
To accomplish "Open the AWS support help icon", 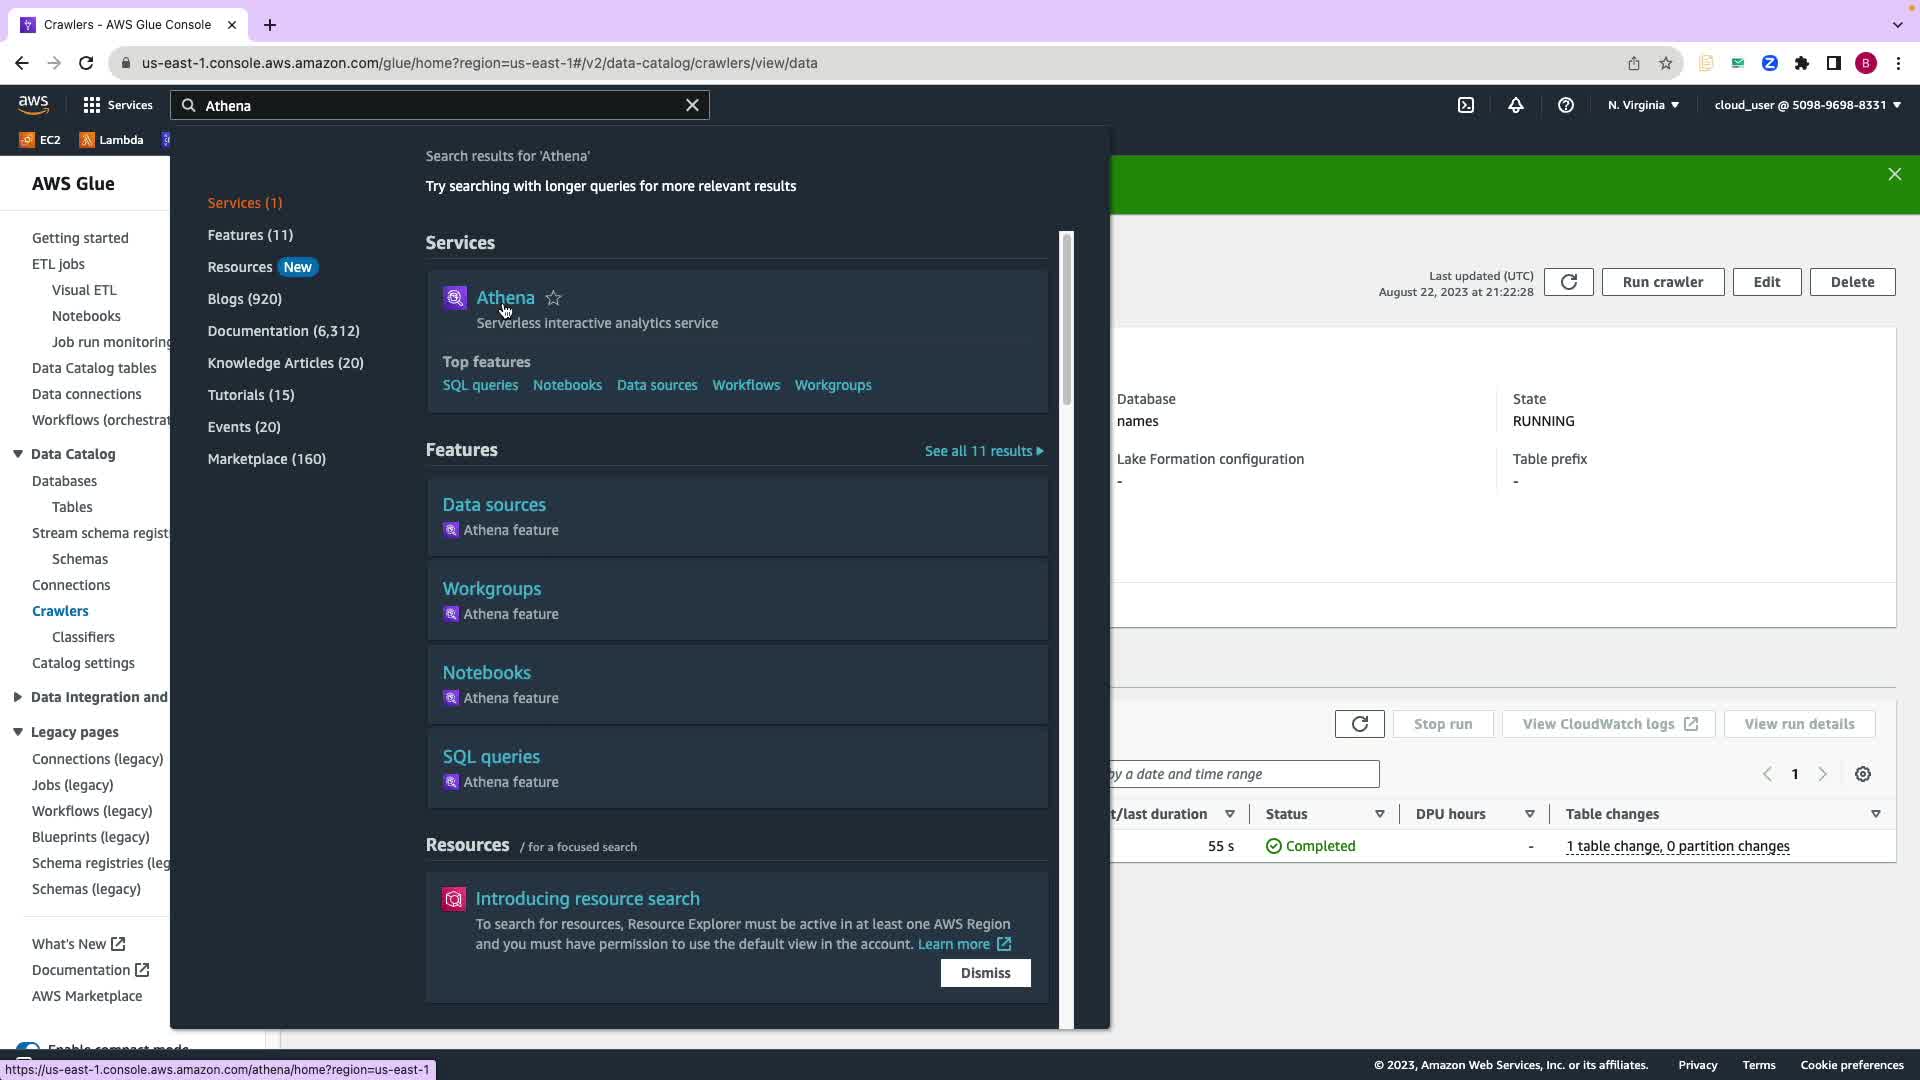I will (x=1566, y=105).
